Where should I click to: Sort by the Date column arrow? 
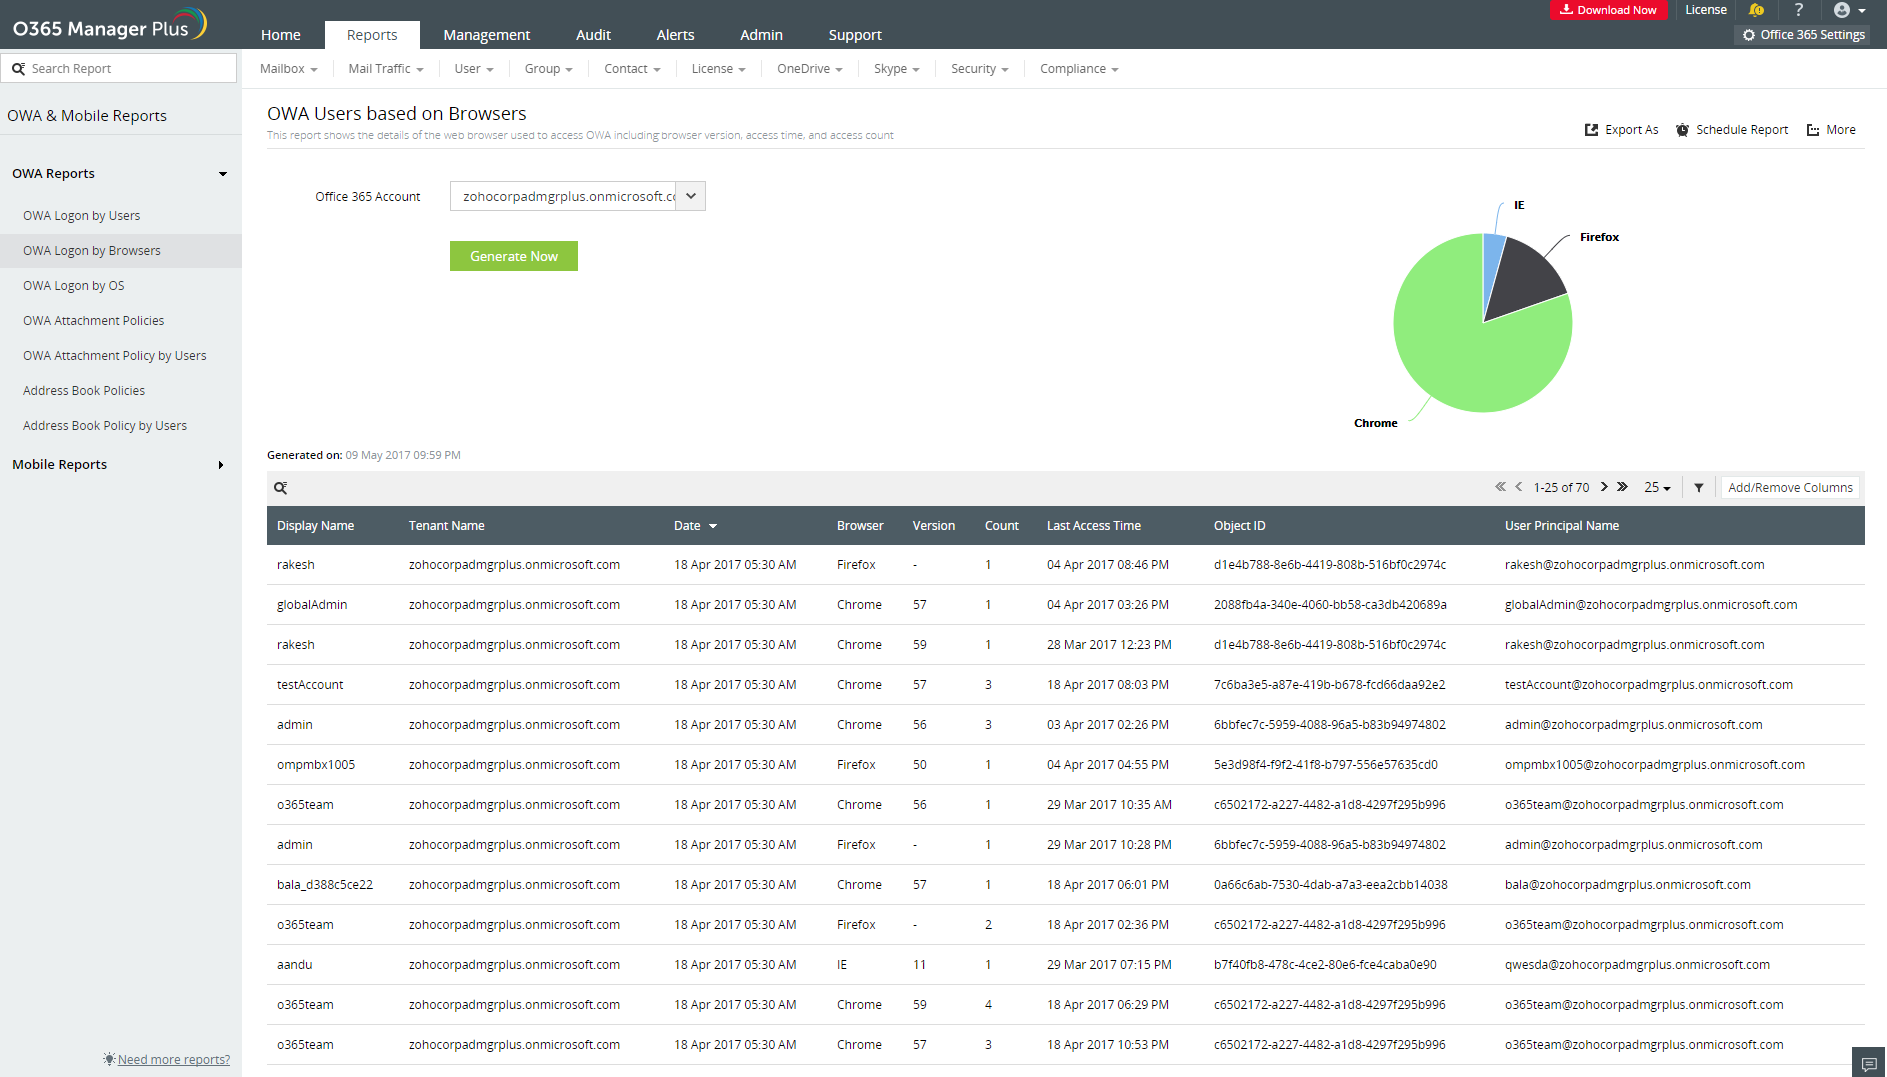[713, 526]
